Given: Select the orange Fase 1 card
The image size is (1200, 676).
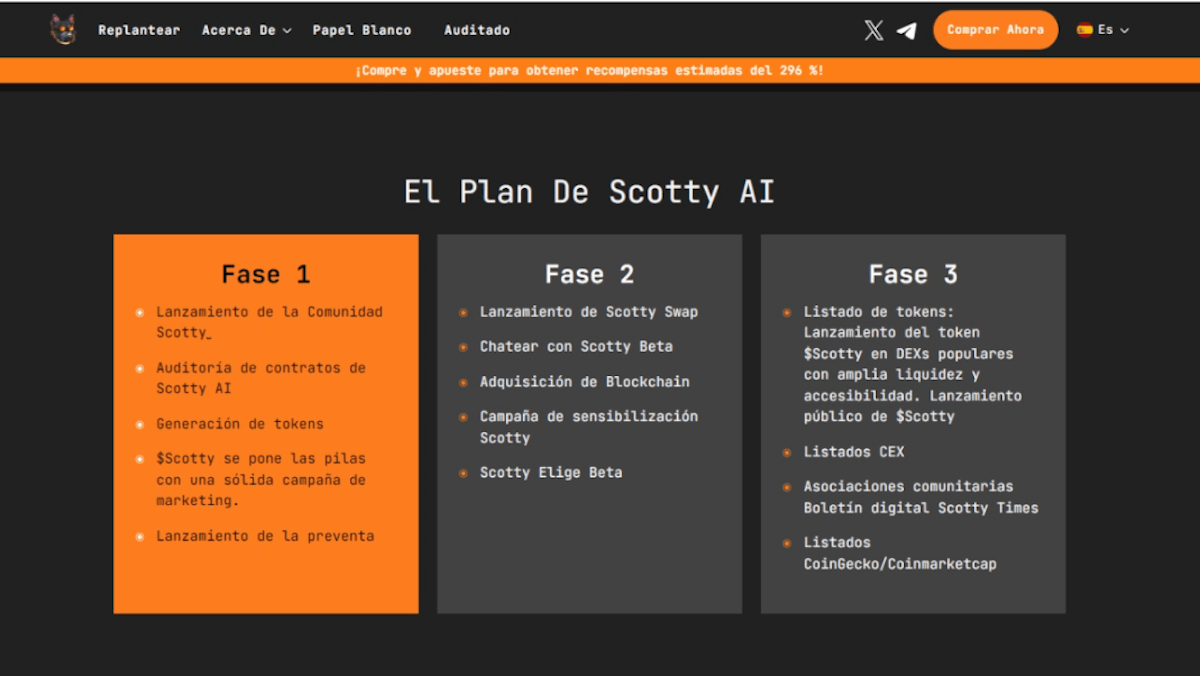Looking at the screenshot, I should tap(266, 424).
